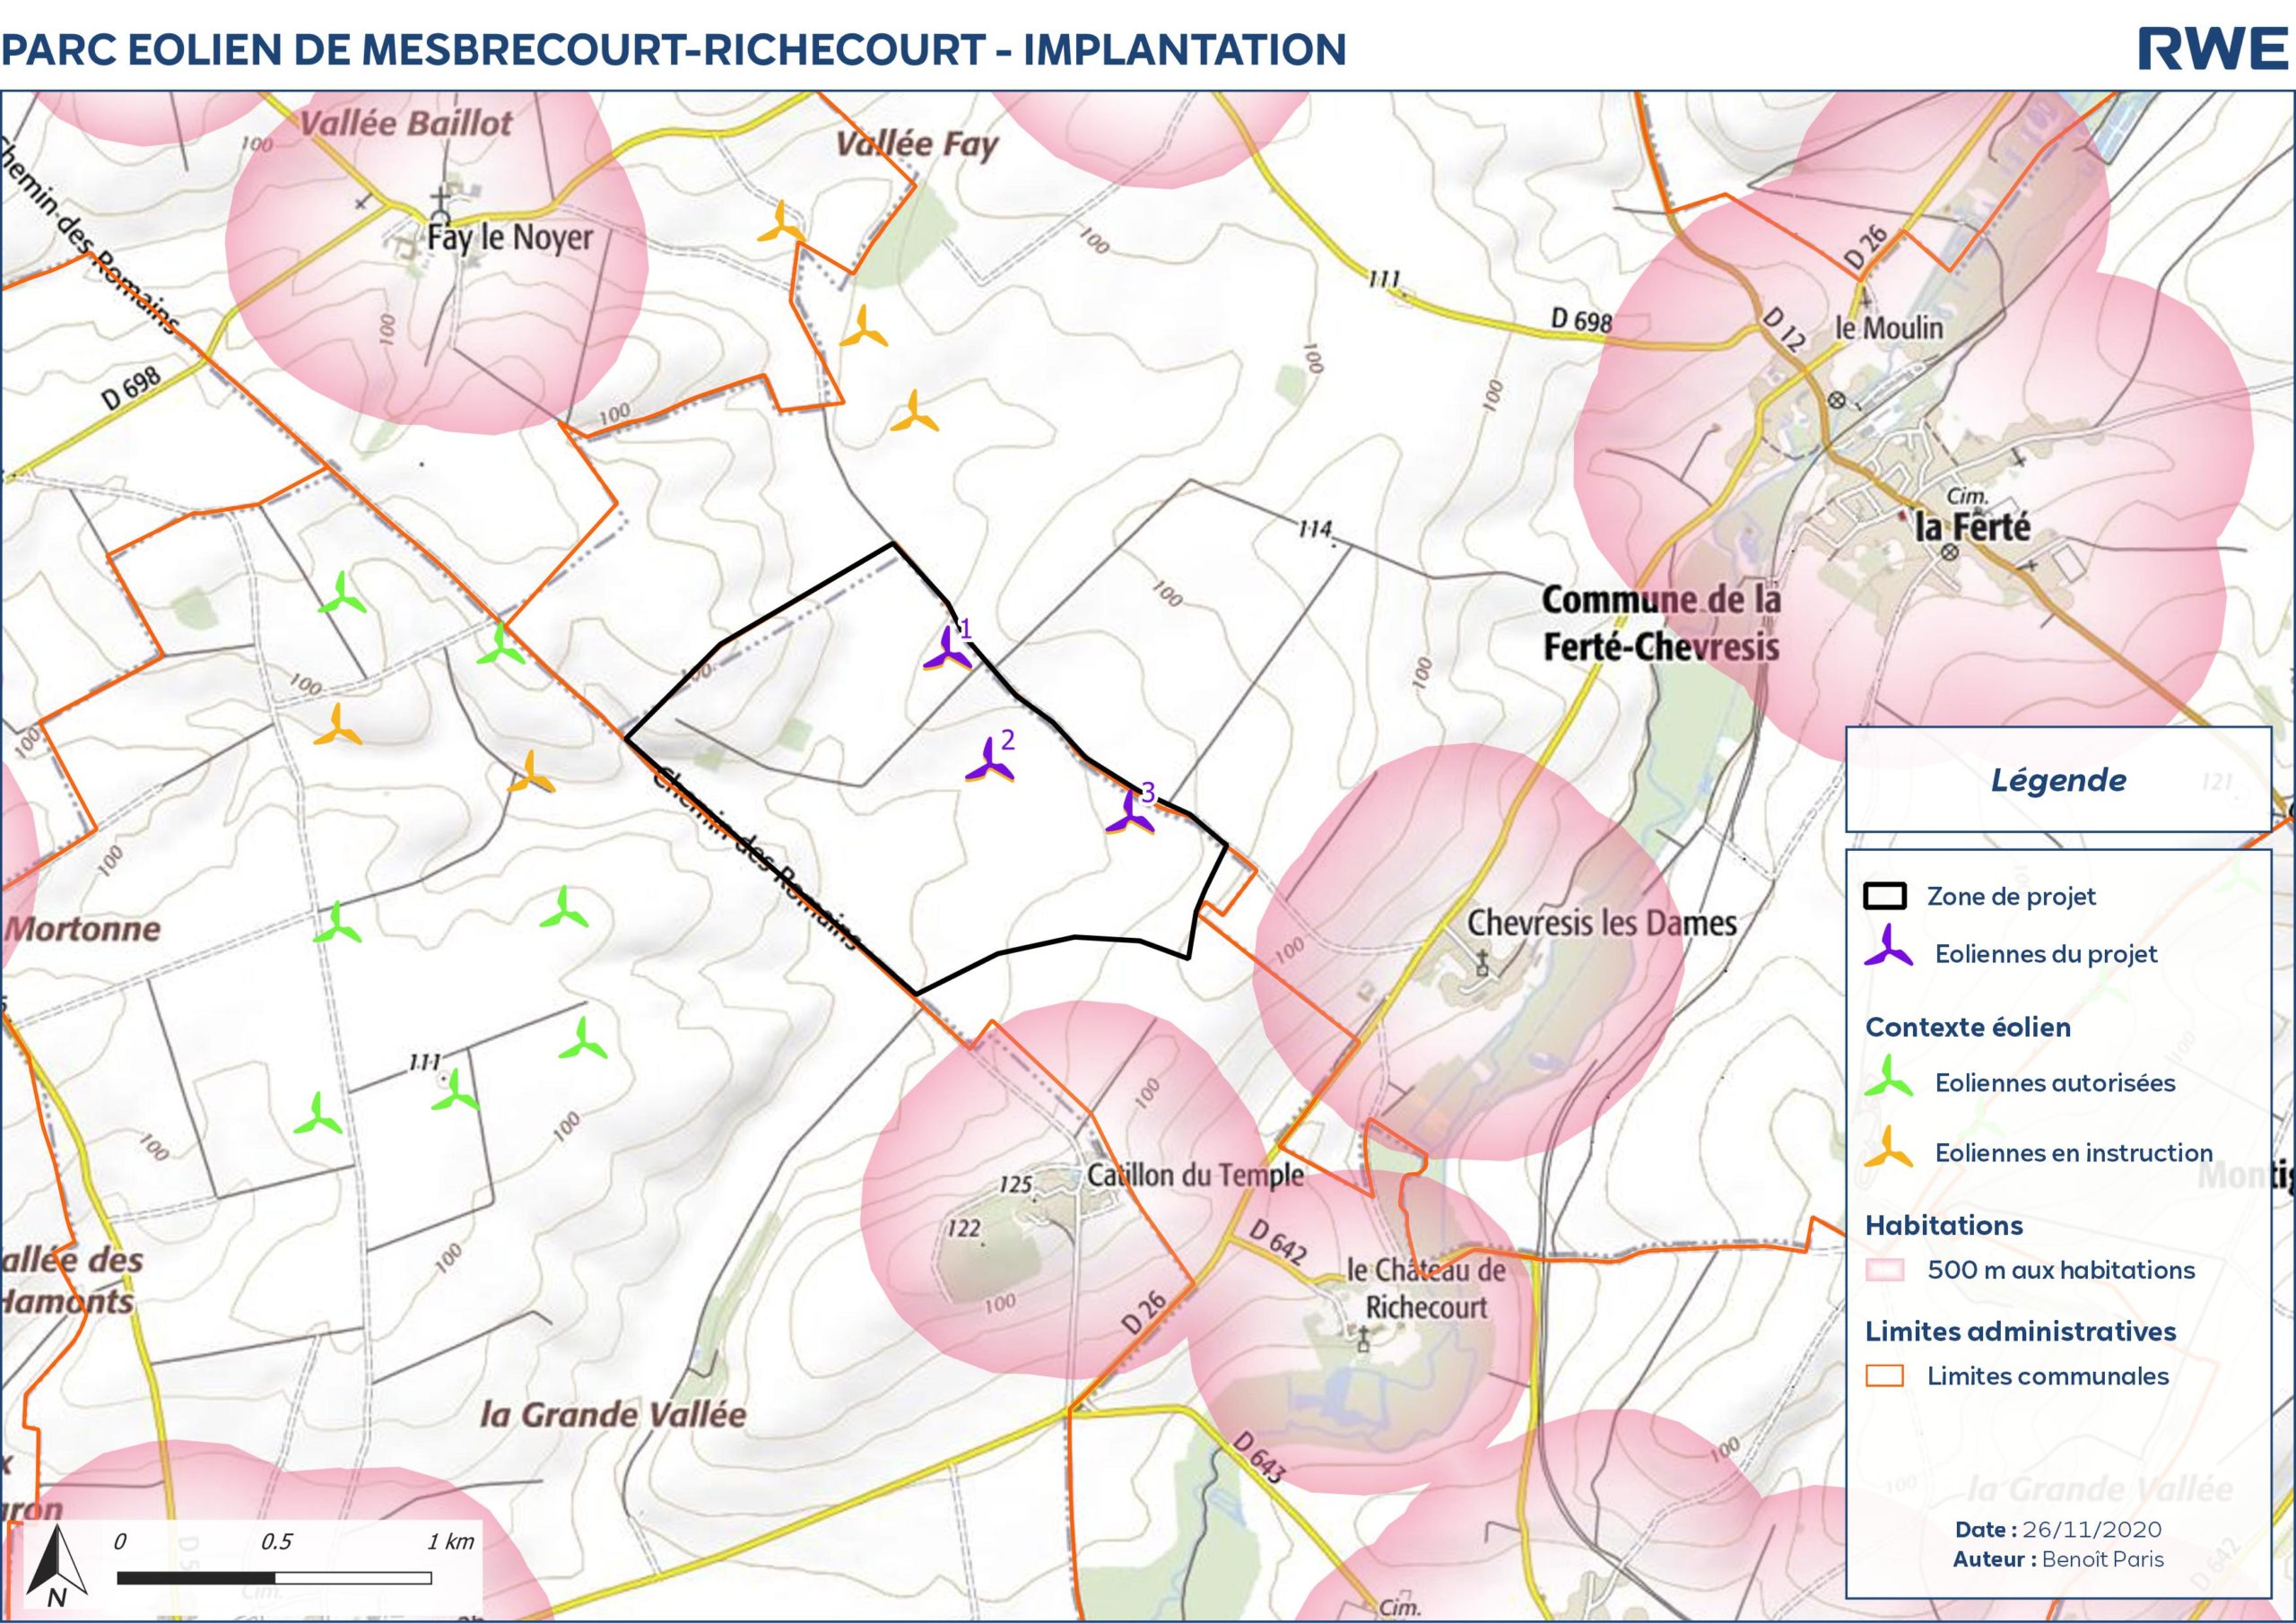Click the 'Commune de la Ferté-Chevresis' label

click(1661, 623)
